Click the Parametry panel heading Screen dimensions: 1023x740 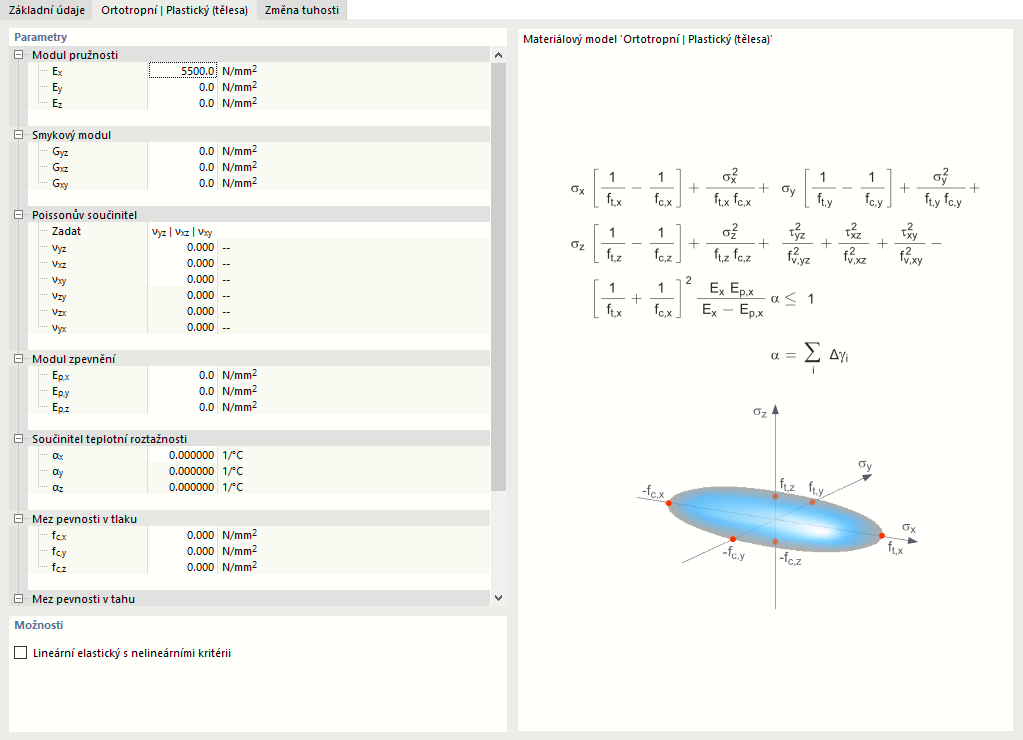tap(40, 37)
